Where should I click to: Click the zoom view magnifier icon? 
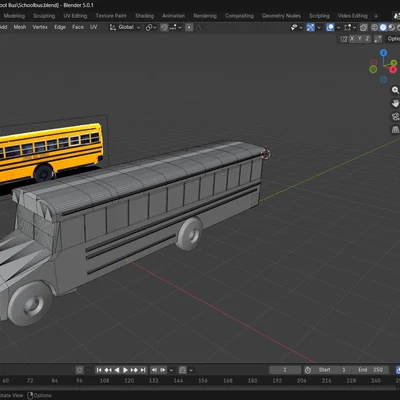click(395, 90)
